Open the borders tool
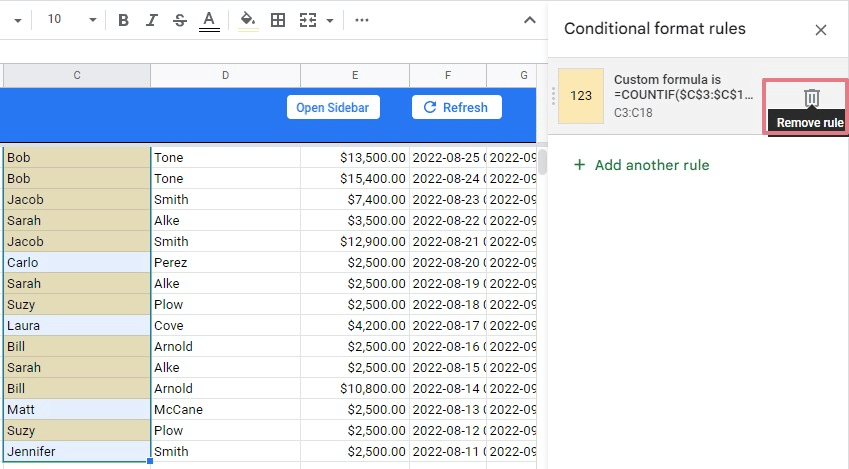The width and height of the screenshot is (849, 469). tap(278, 20)
